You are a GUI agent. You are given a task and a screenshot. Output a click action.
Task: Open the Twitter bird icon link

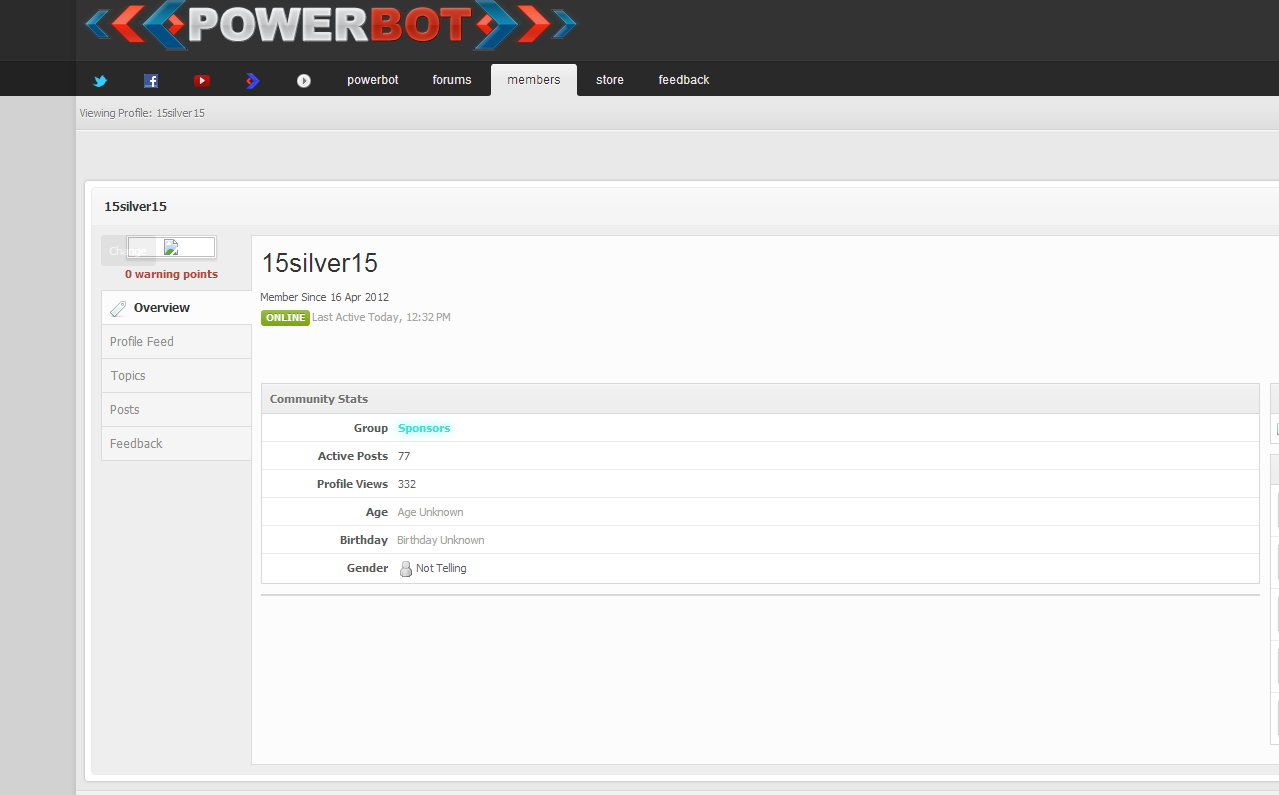coord(100,81)
